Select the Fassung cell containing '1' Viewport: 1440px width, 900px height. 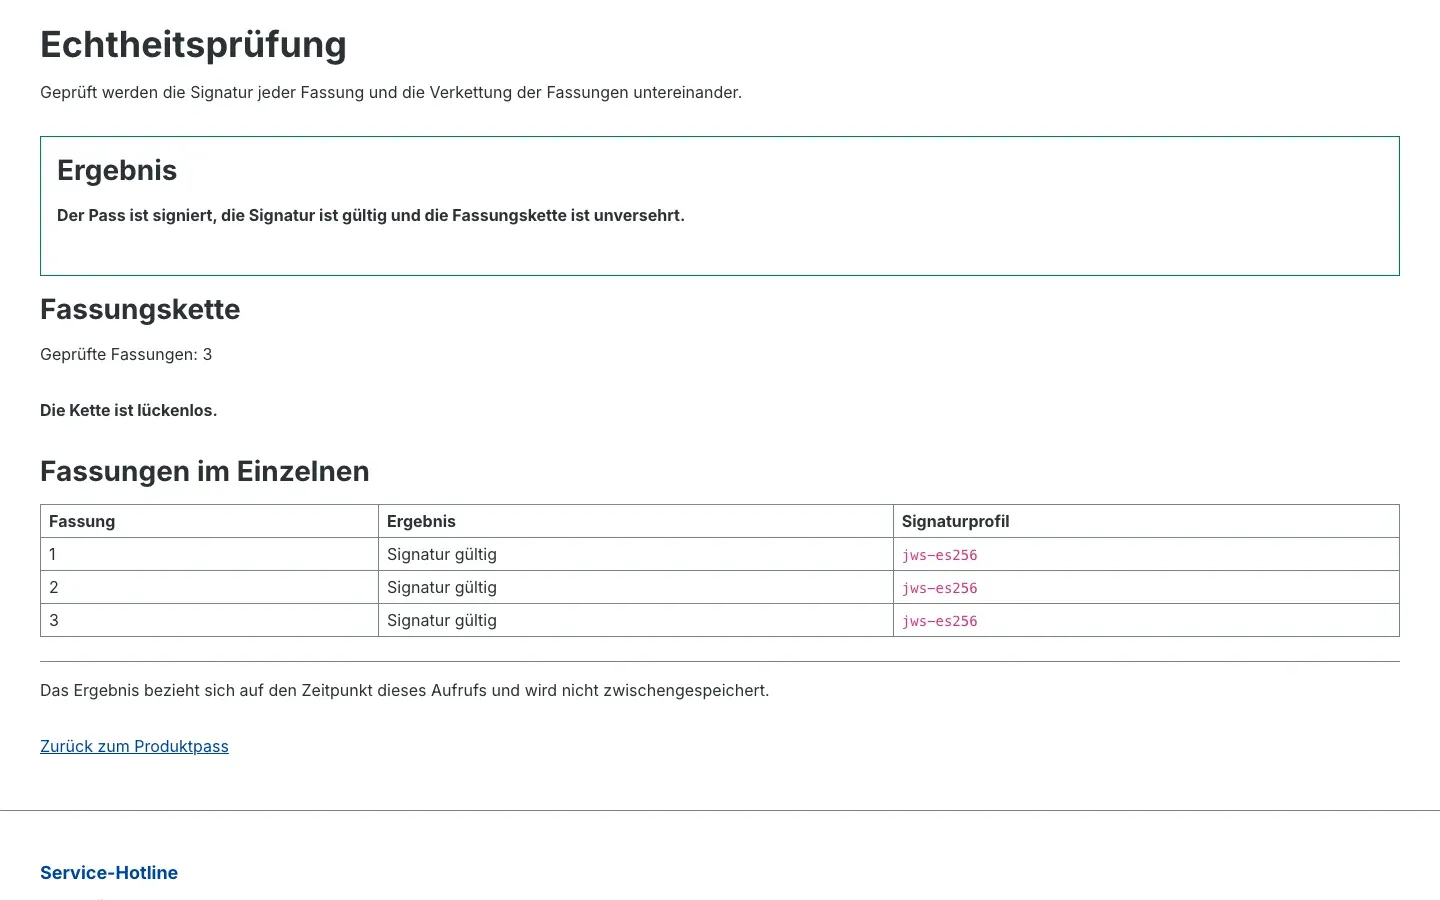(209, 554)
